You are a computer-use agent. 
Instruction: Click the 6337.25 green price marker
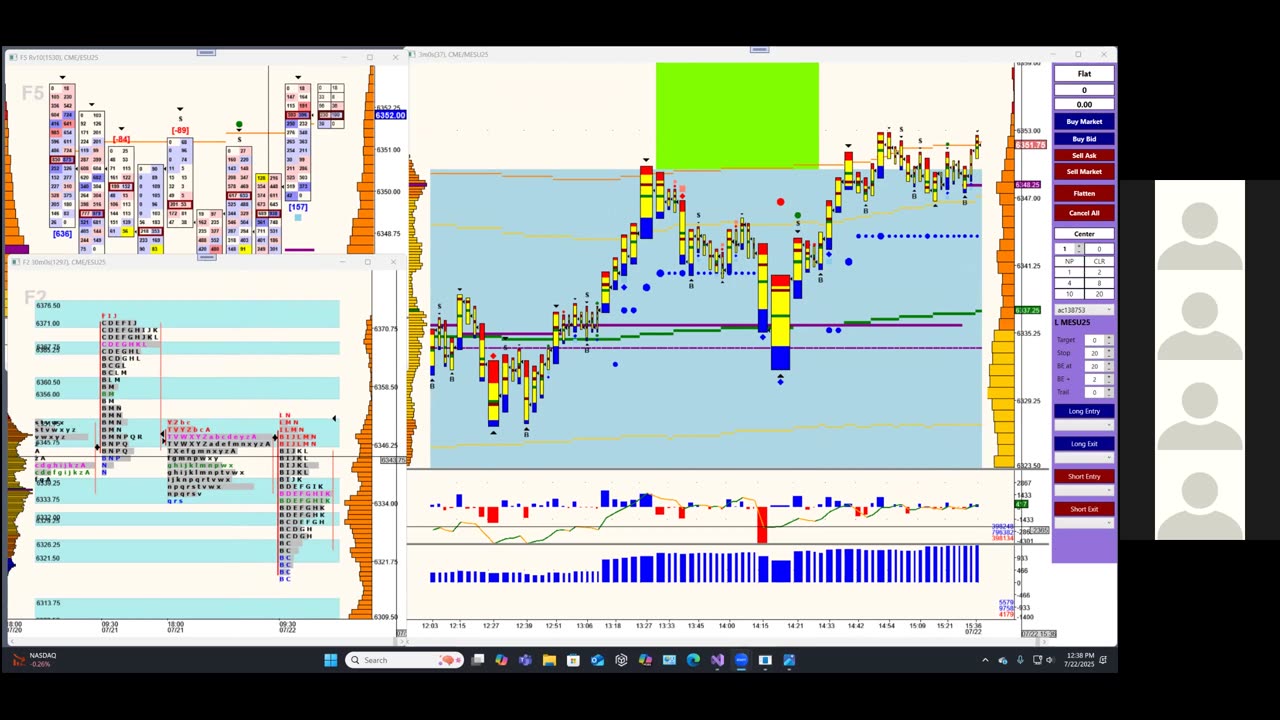pos(1027,310)
